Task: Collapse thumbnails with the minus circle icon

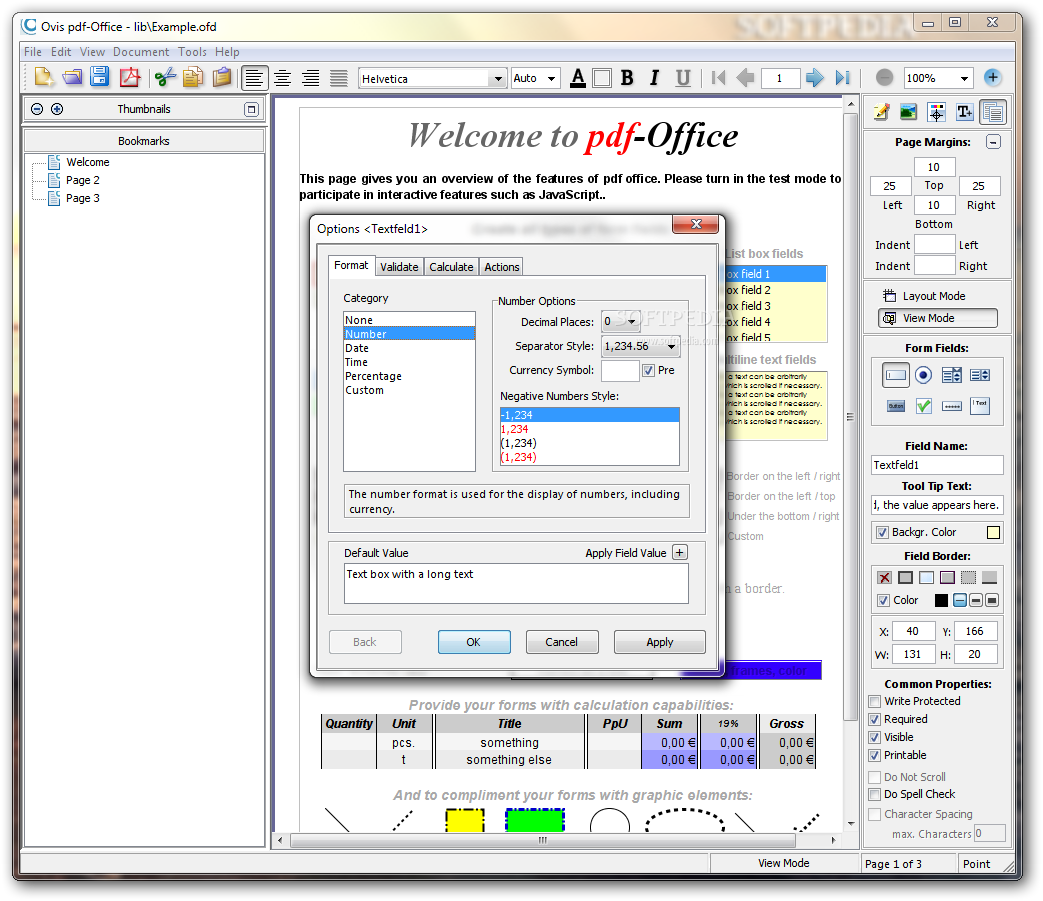Action: coord(37,109)
